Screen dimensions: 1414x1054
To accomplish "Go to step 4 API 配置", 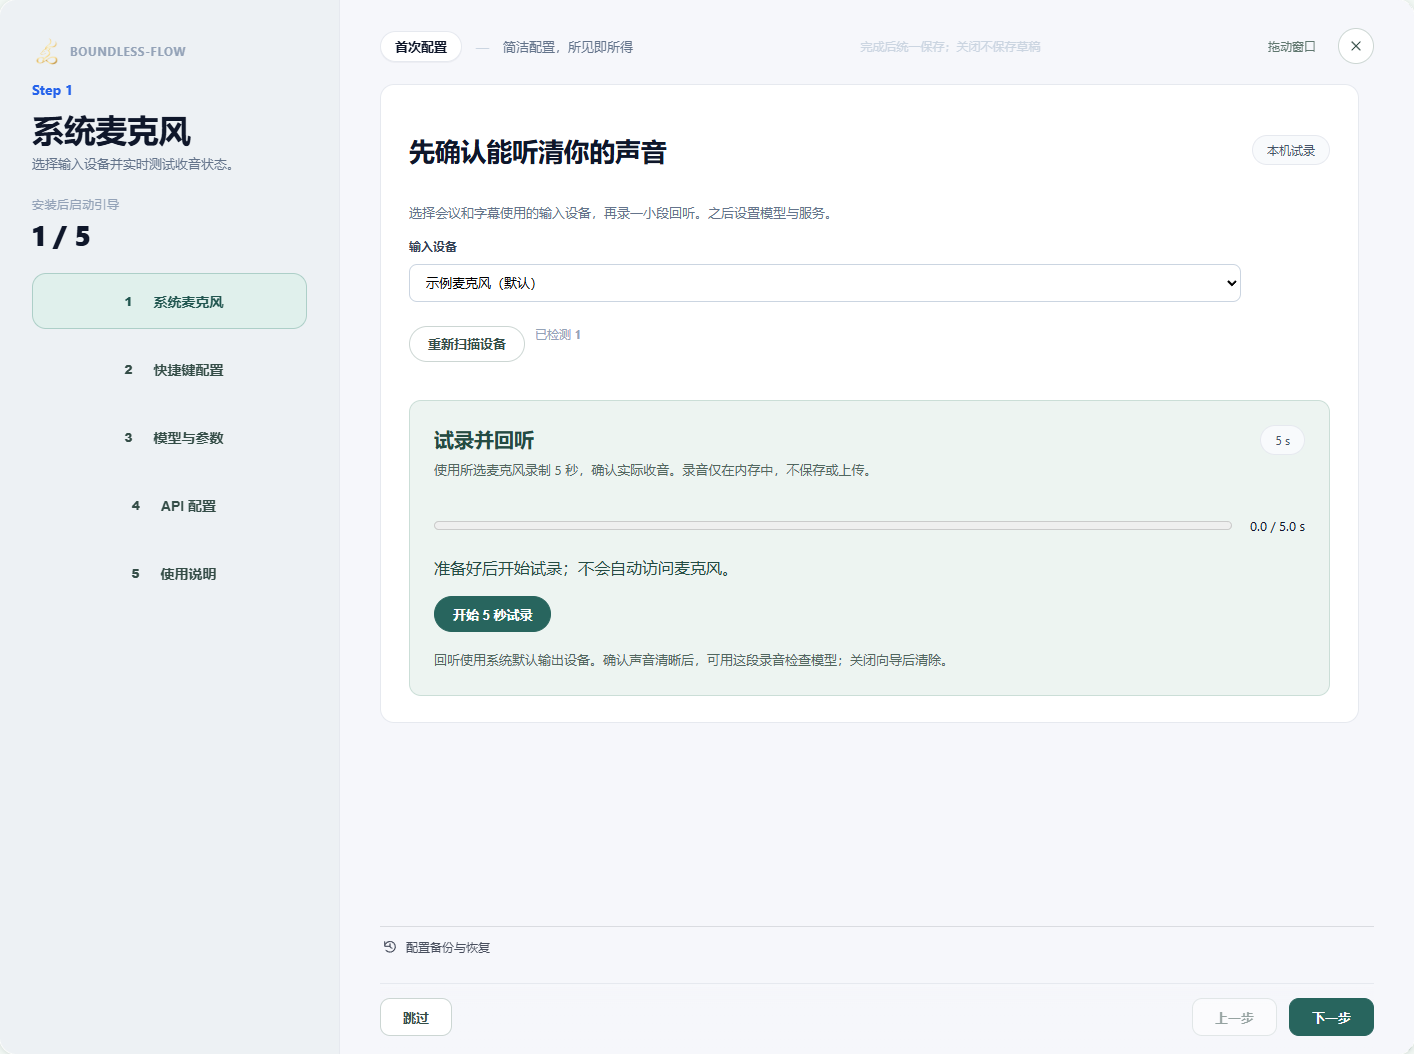I will [x=169, y=505].
